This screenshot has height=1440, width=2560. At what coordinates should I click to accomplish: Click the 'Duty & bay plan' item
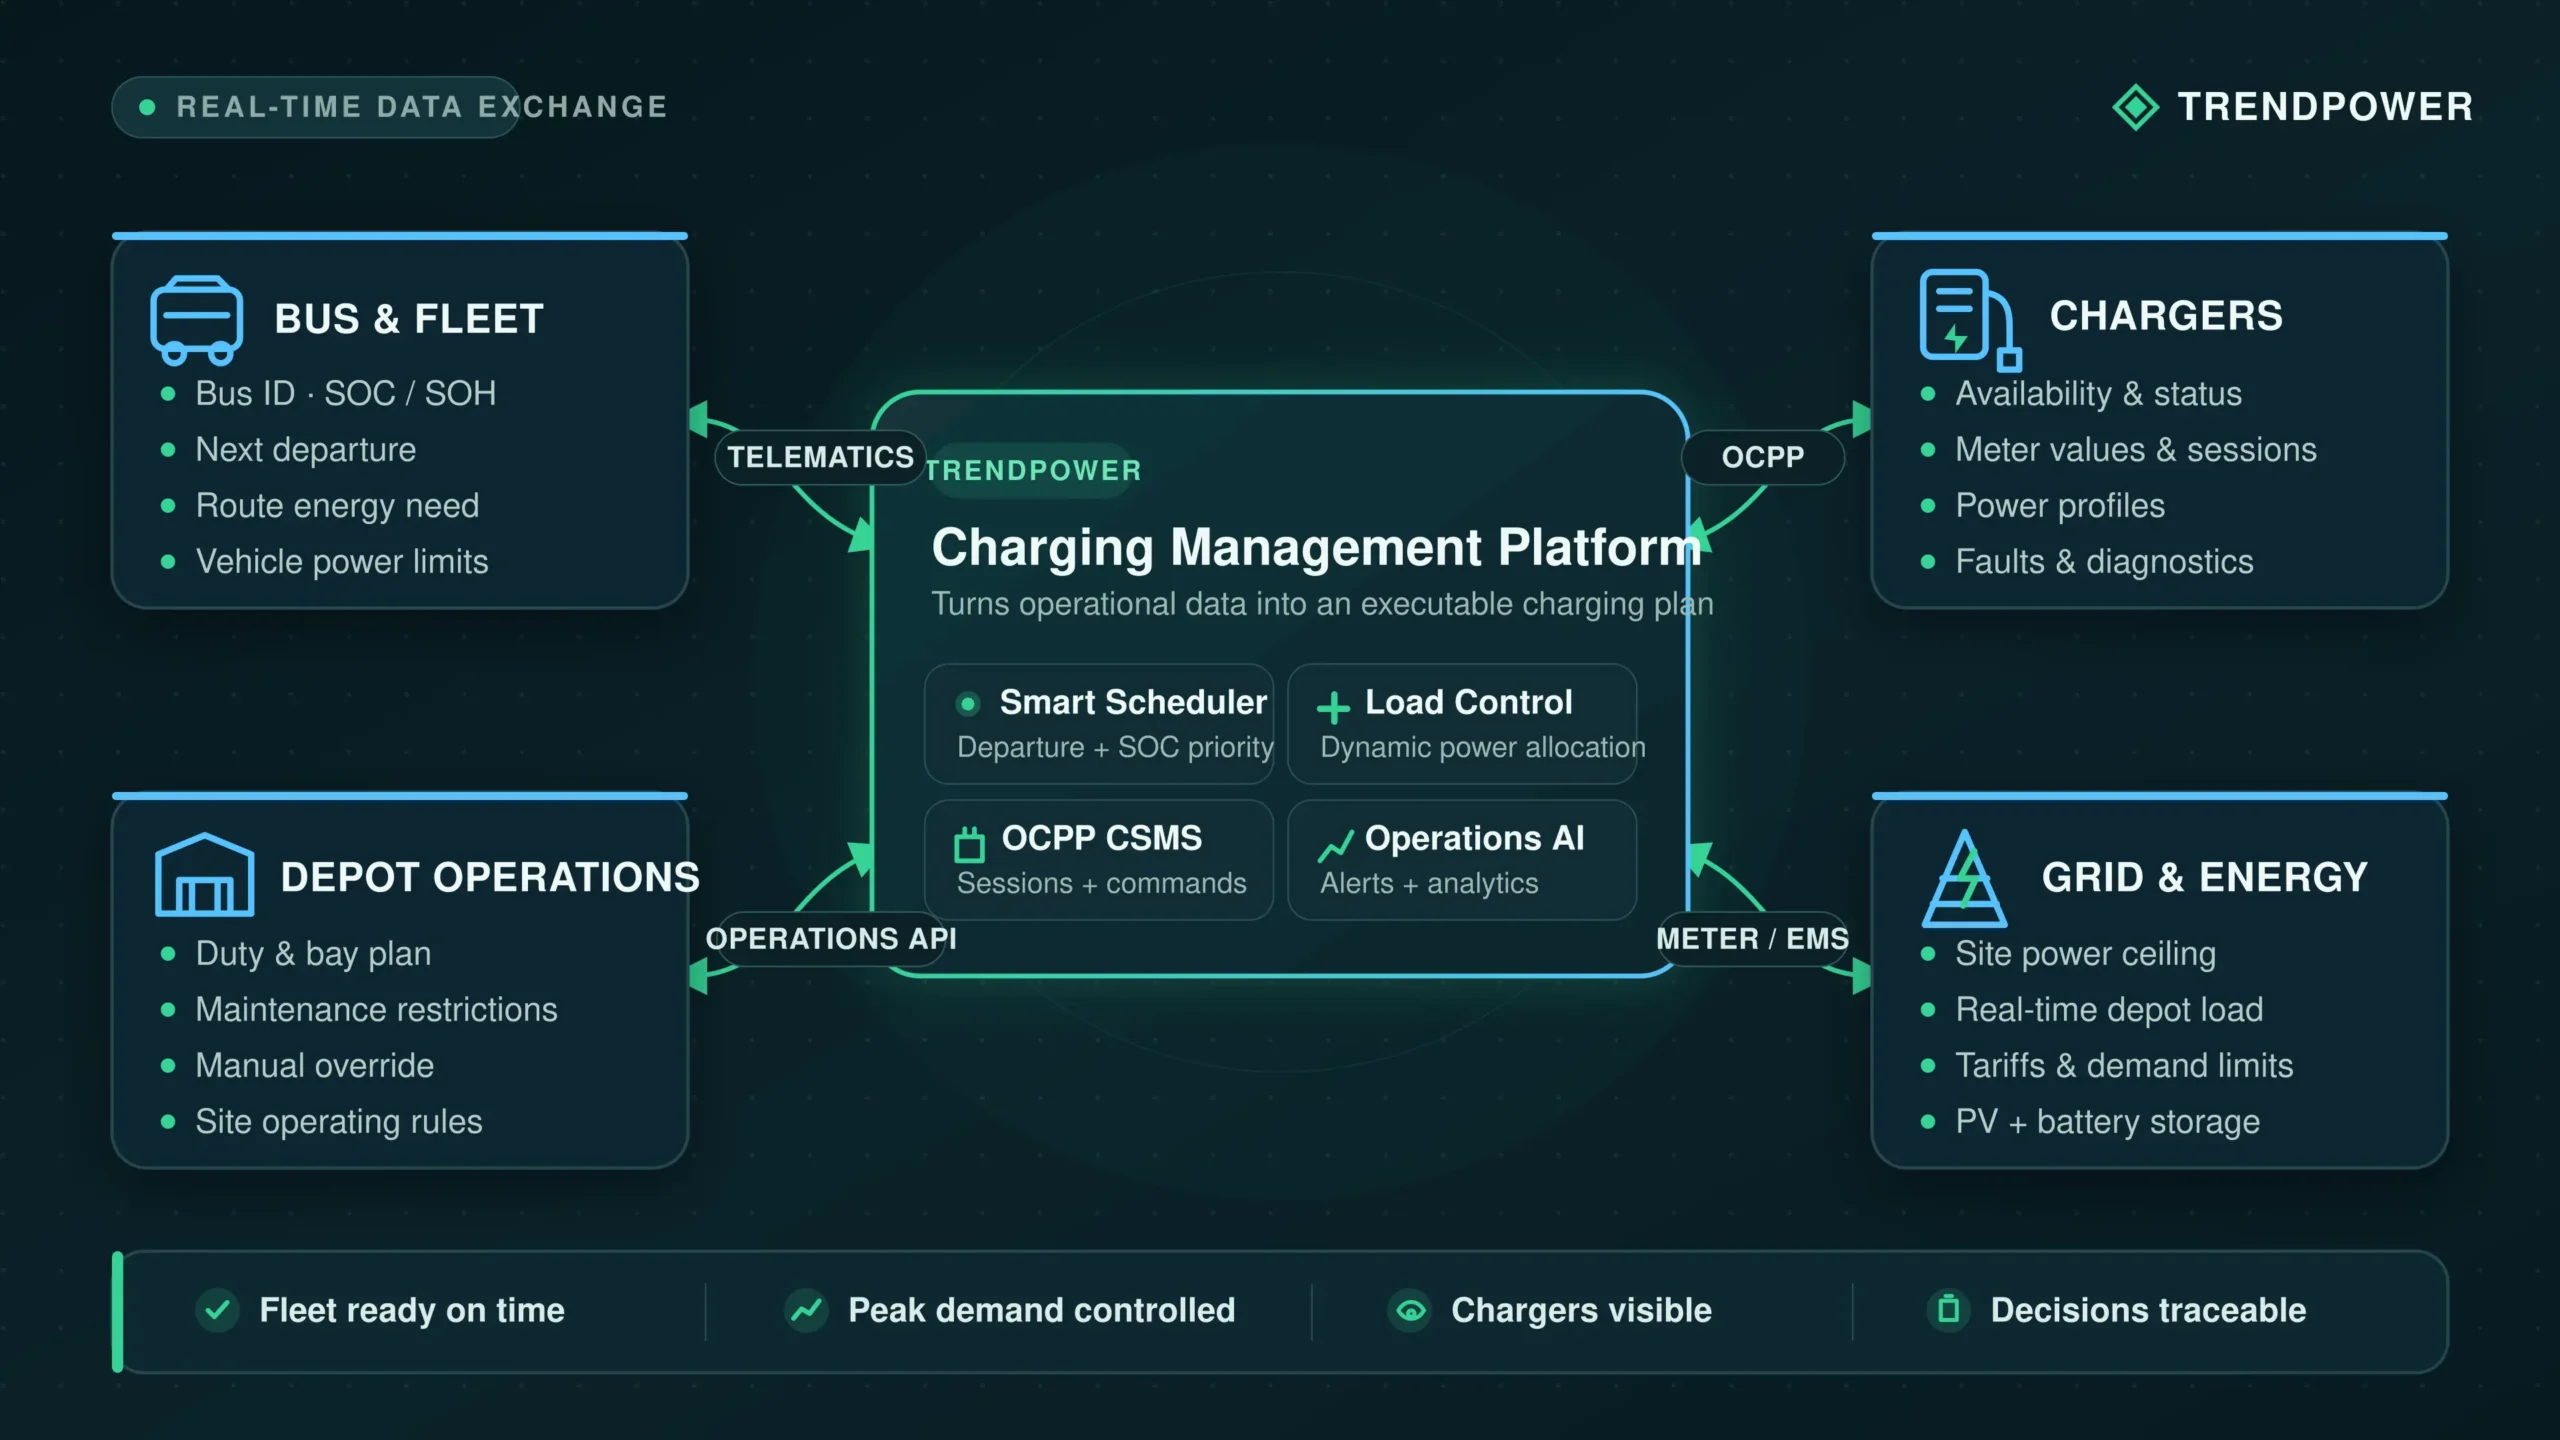click(x=313, y=954)
